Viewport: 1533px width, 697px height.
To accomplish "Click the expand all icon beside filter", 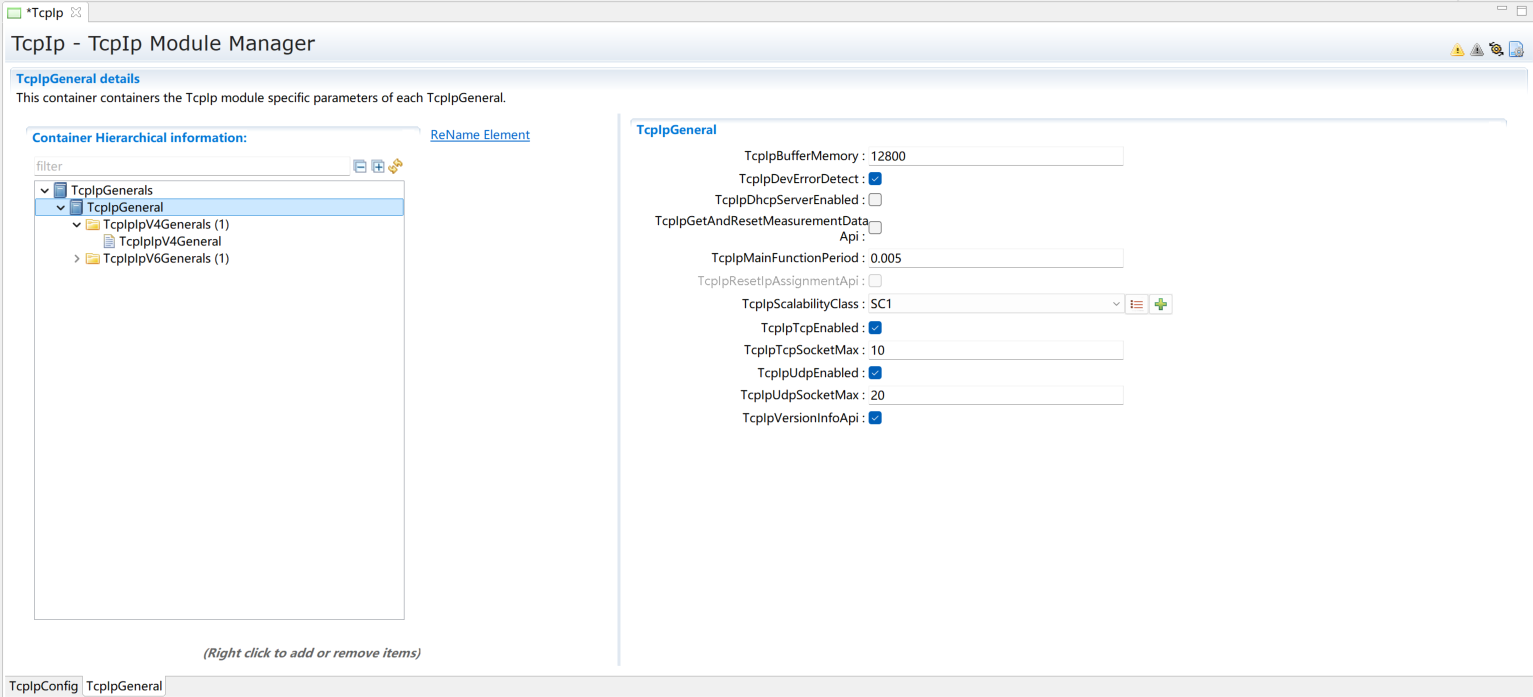I will 378,167.
